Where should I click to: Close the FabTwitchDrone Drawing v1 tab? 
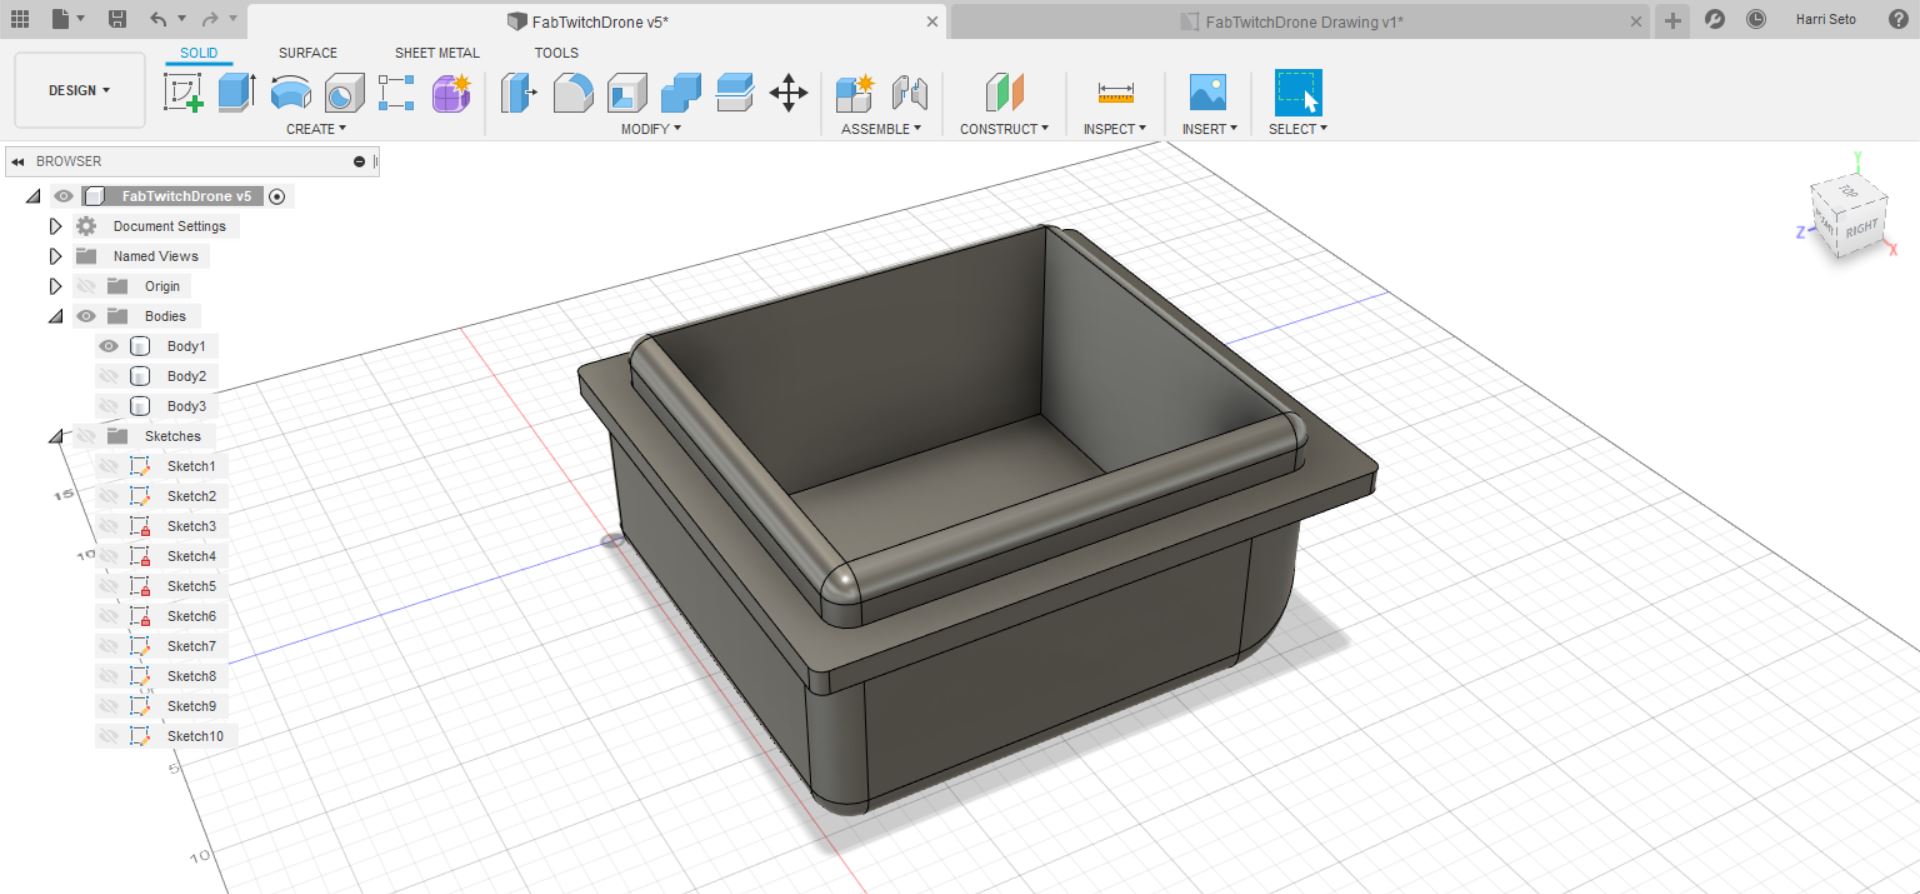pyautogui.click(x=1636, y=21)
